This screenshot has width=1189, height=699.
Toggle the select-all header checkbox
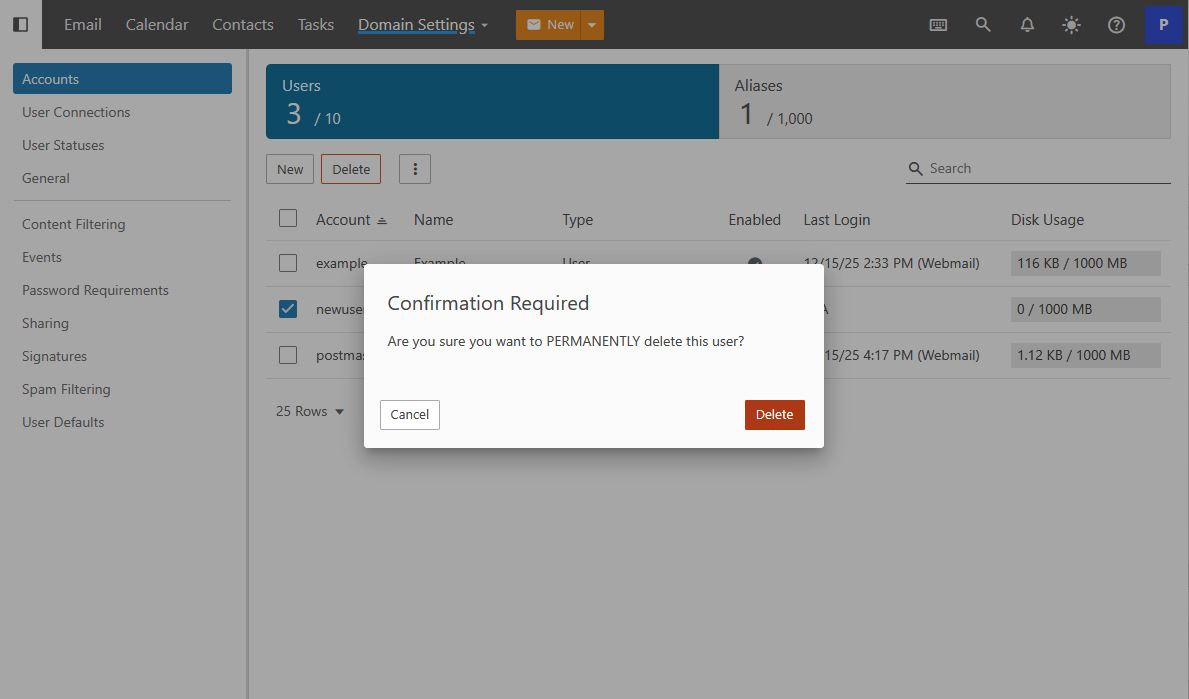[288, 218]
